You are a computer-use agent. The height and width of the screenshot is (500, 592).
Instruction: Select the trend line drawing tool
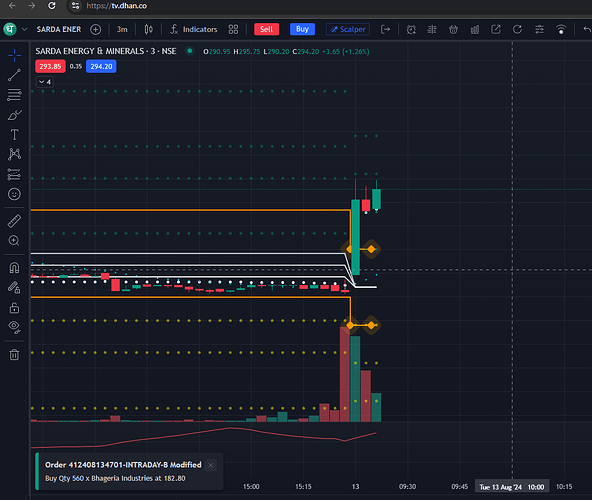pos(14,75)
